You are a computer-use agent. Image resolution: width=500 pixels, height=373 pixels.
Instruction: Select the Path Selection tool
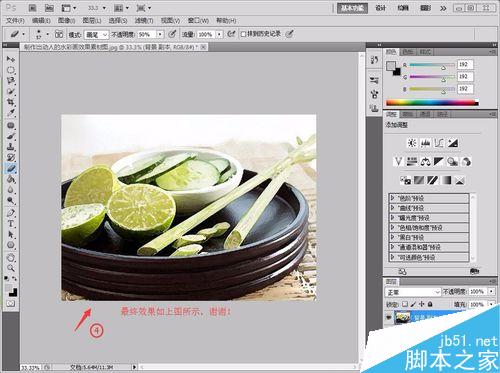(11, 234)
